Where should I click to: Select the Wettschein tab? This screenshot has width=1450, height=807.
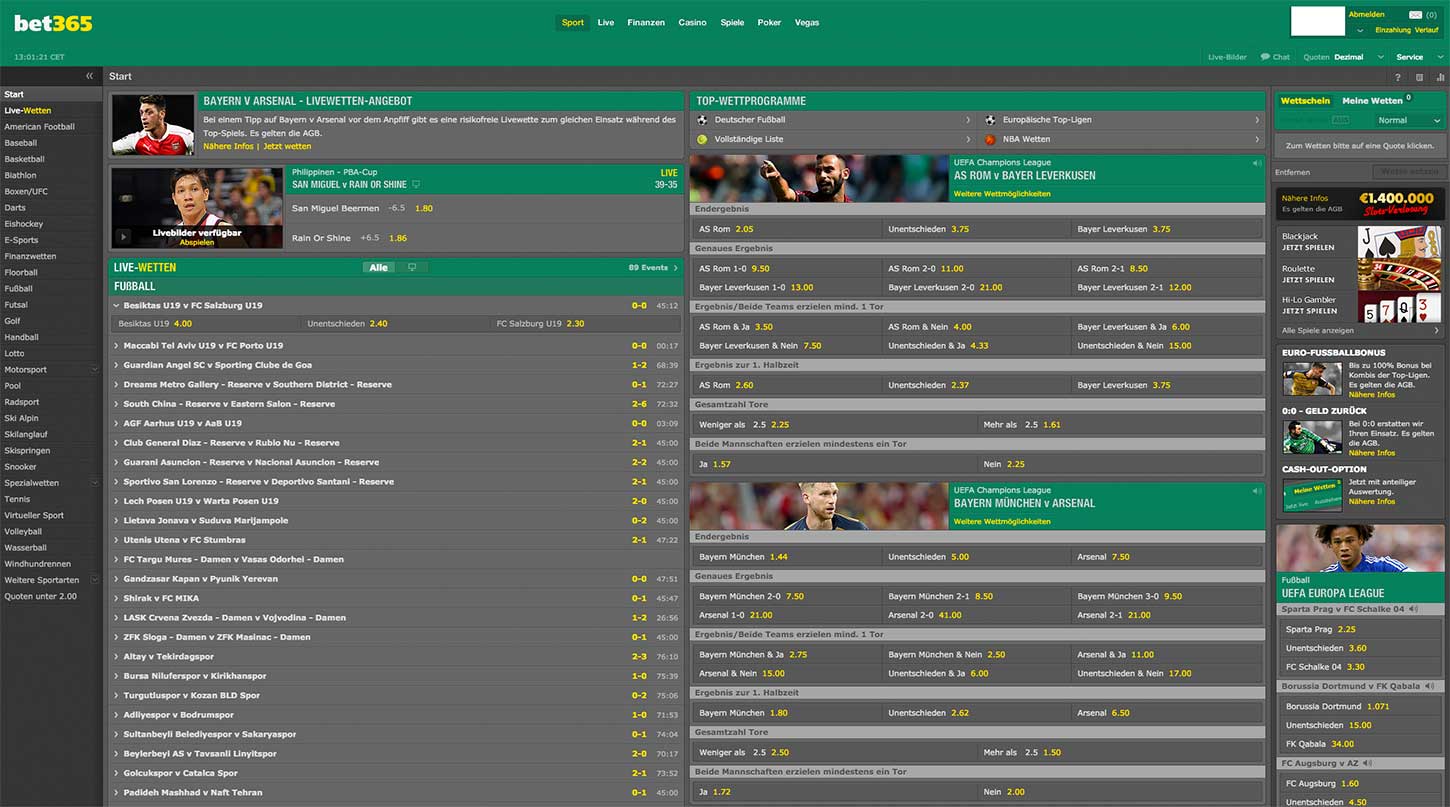[1305, 100]
